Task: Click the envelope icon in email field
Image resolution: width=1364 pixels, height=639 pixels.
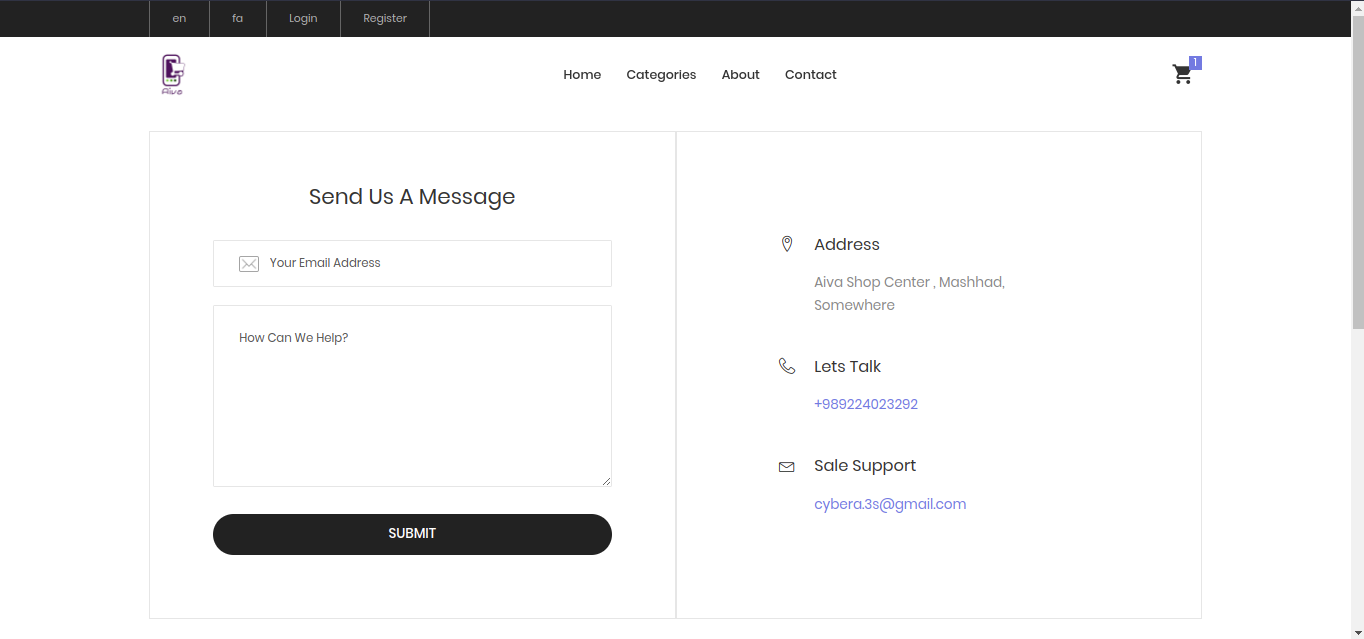Action: coord(249,264)
